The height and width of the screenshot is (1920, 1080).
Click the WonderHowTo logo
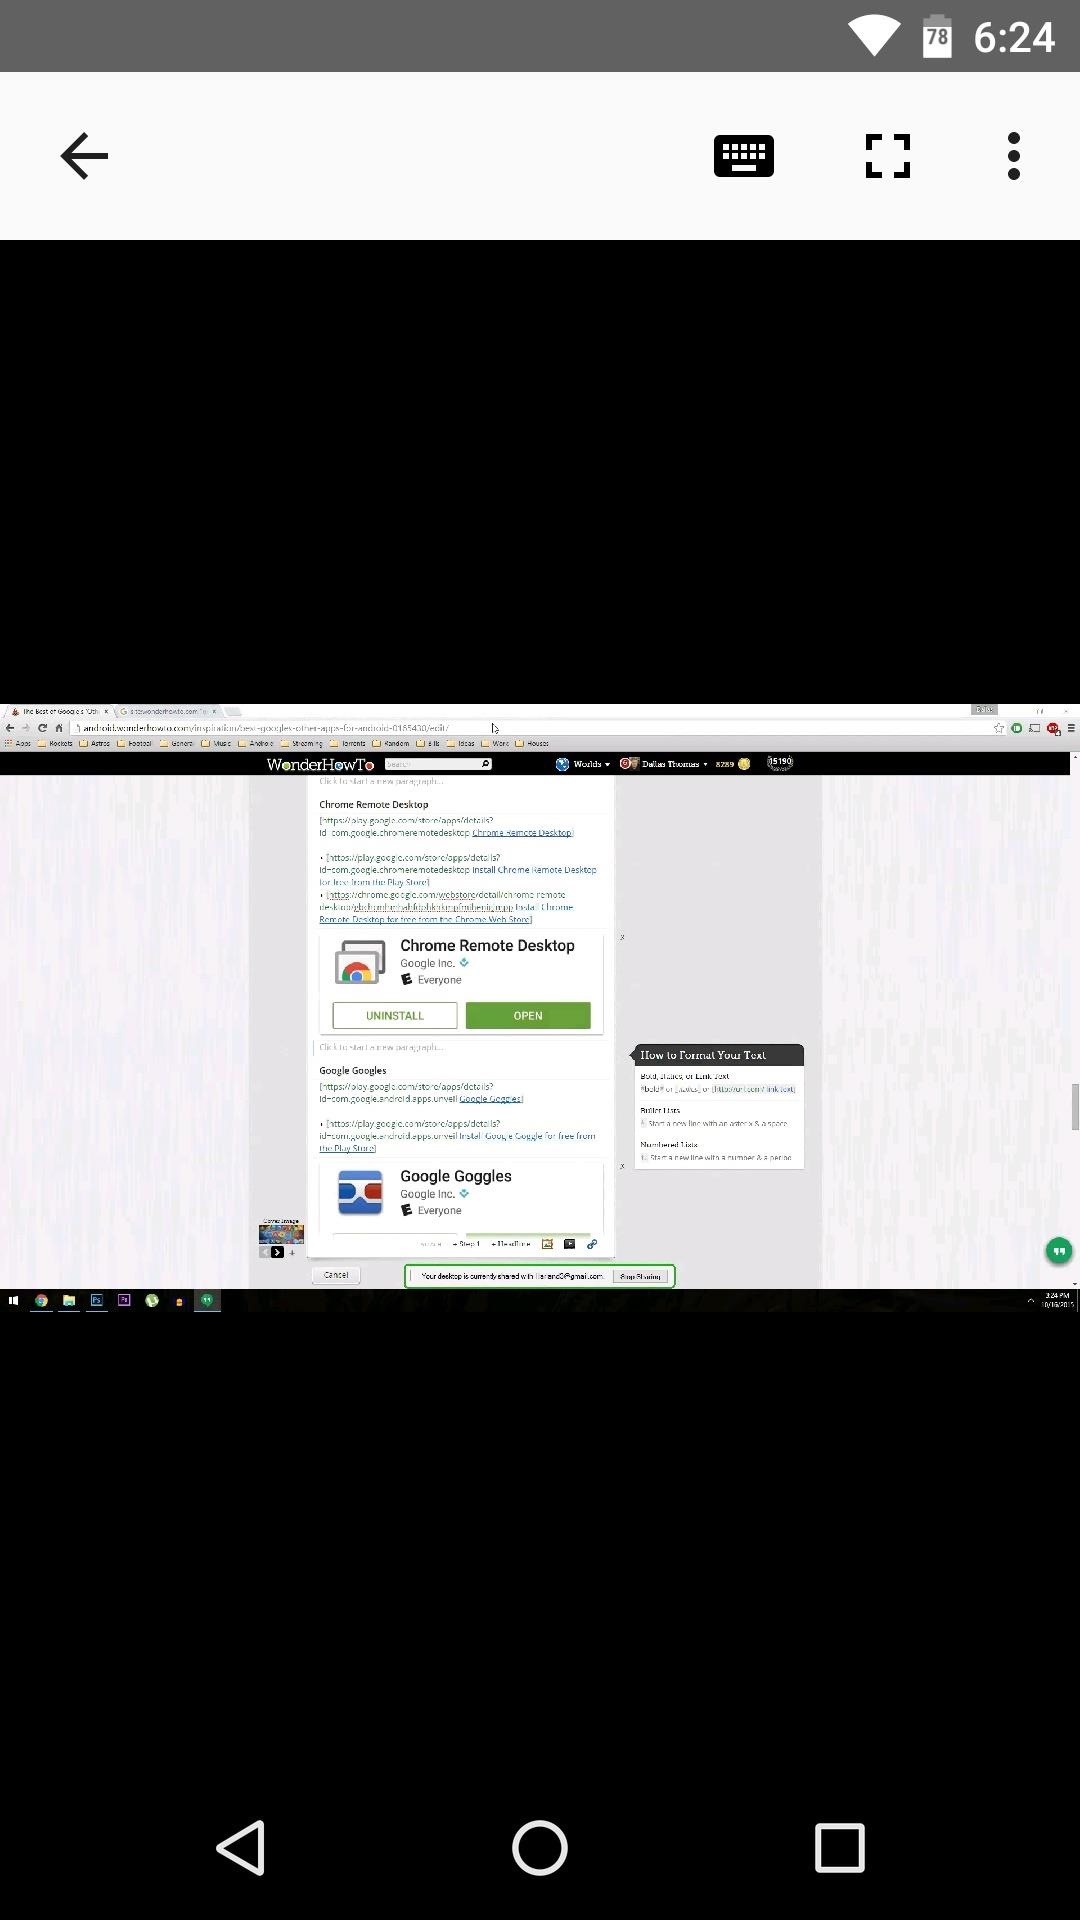[320, 764]
